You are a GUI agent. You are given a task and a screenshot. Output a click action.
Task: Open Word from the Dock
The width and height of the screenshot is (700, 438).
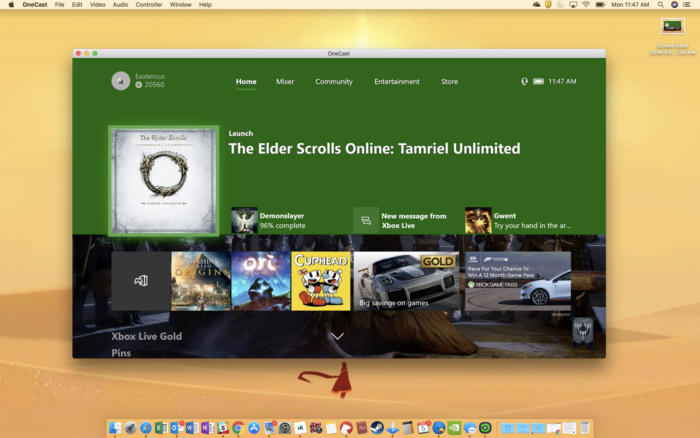pos(192,428)
